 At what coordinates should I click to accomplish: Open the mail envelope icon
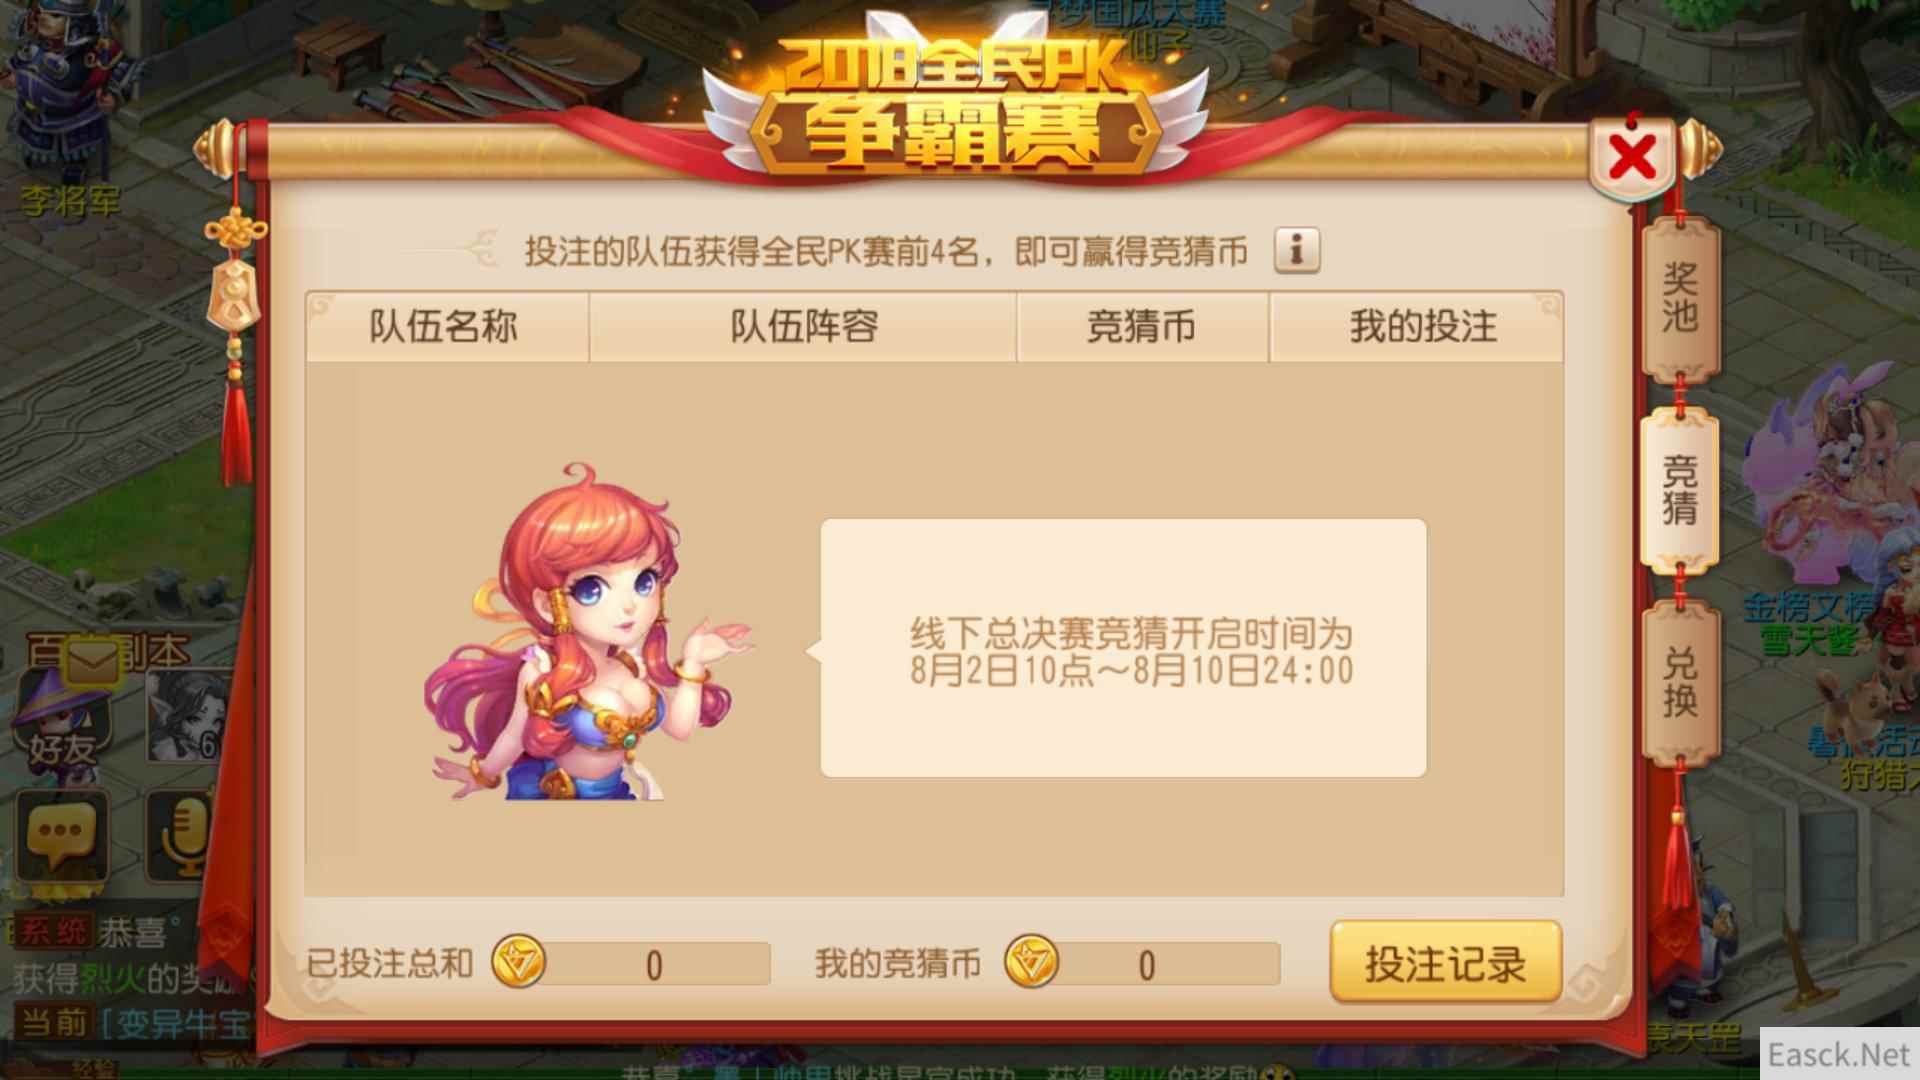click(92, 661)
